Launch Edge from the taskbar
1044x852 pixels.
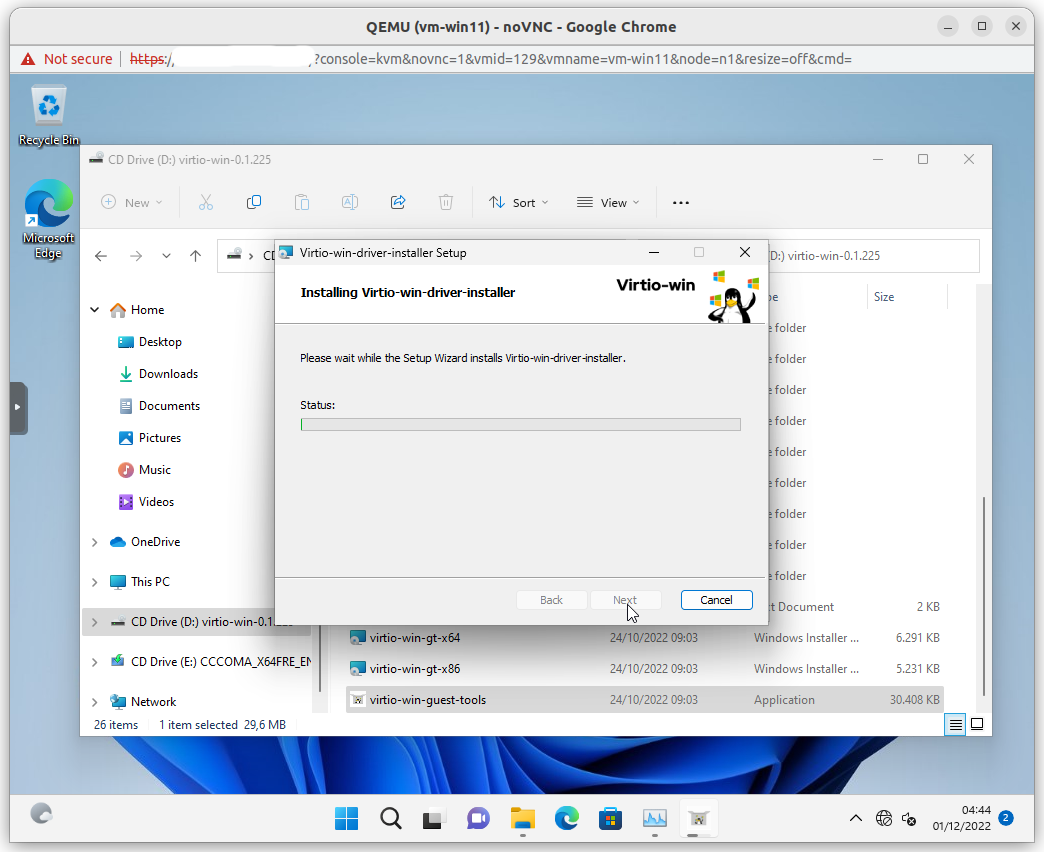pyautogui.click(x=567, y=819)
